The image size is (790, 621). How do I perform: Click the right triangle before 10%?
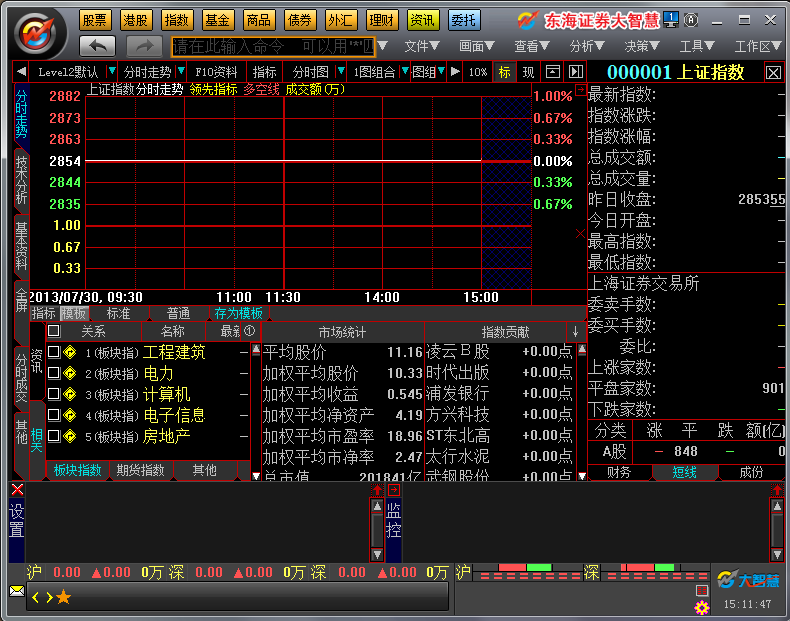pos(455,72)
